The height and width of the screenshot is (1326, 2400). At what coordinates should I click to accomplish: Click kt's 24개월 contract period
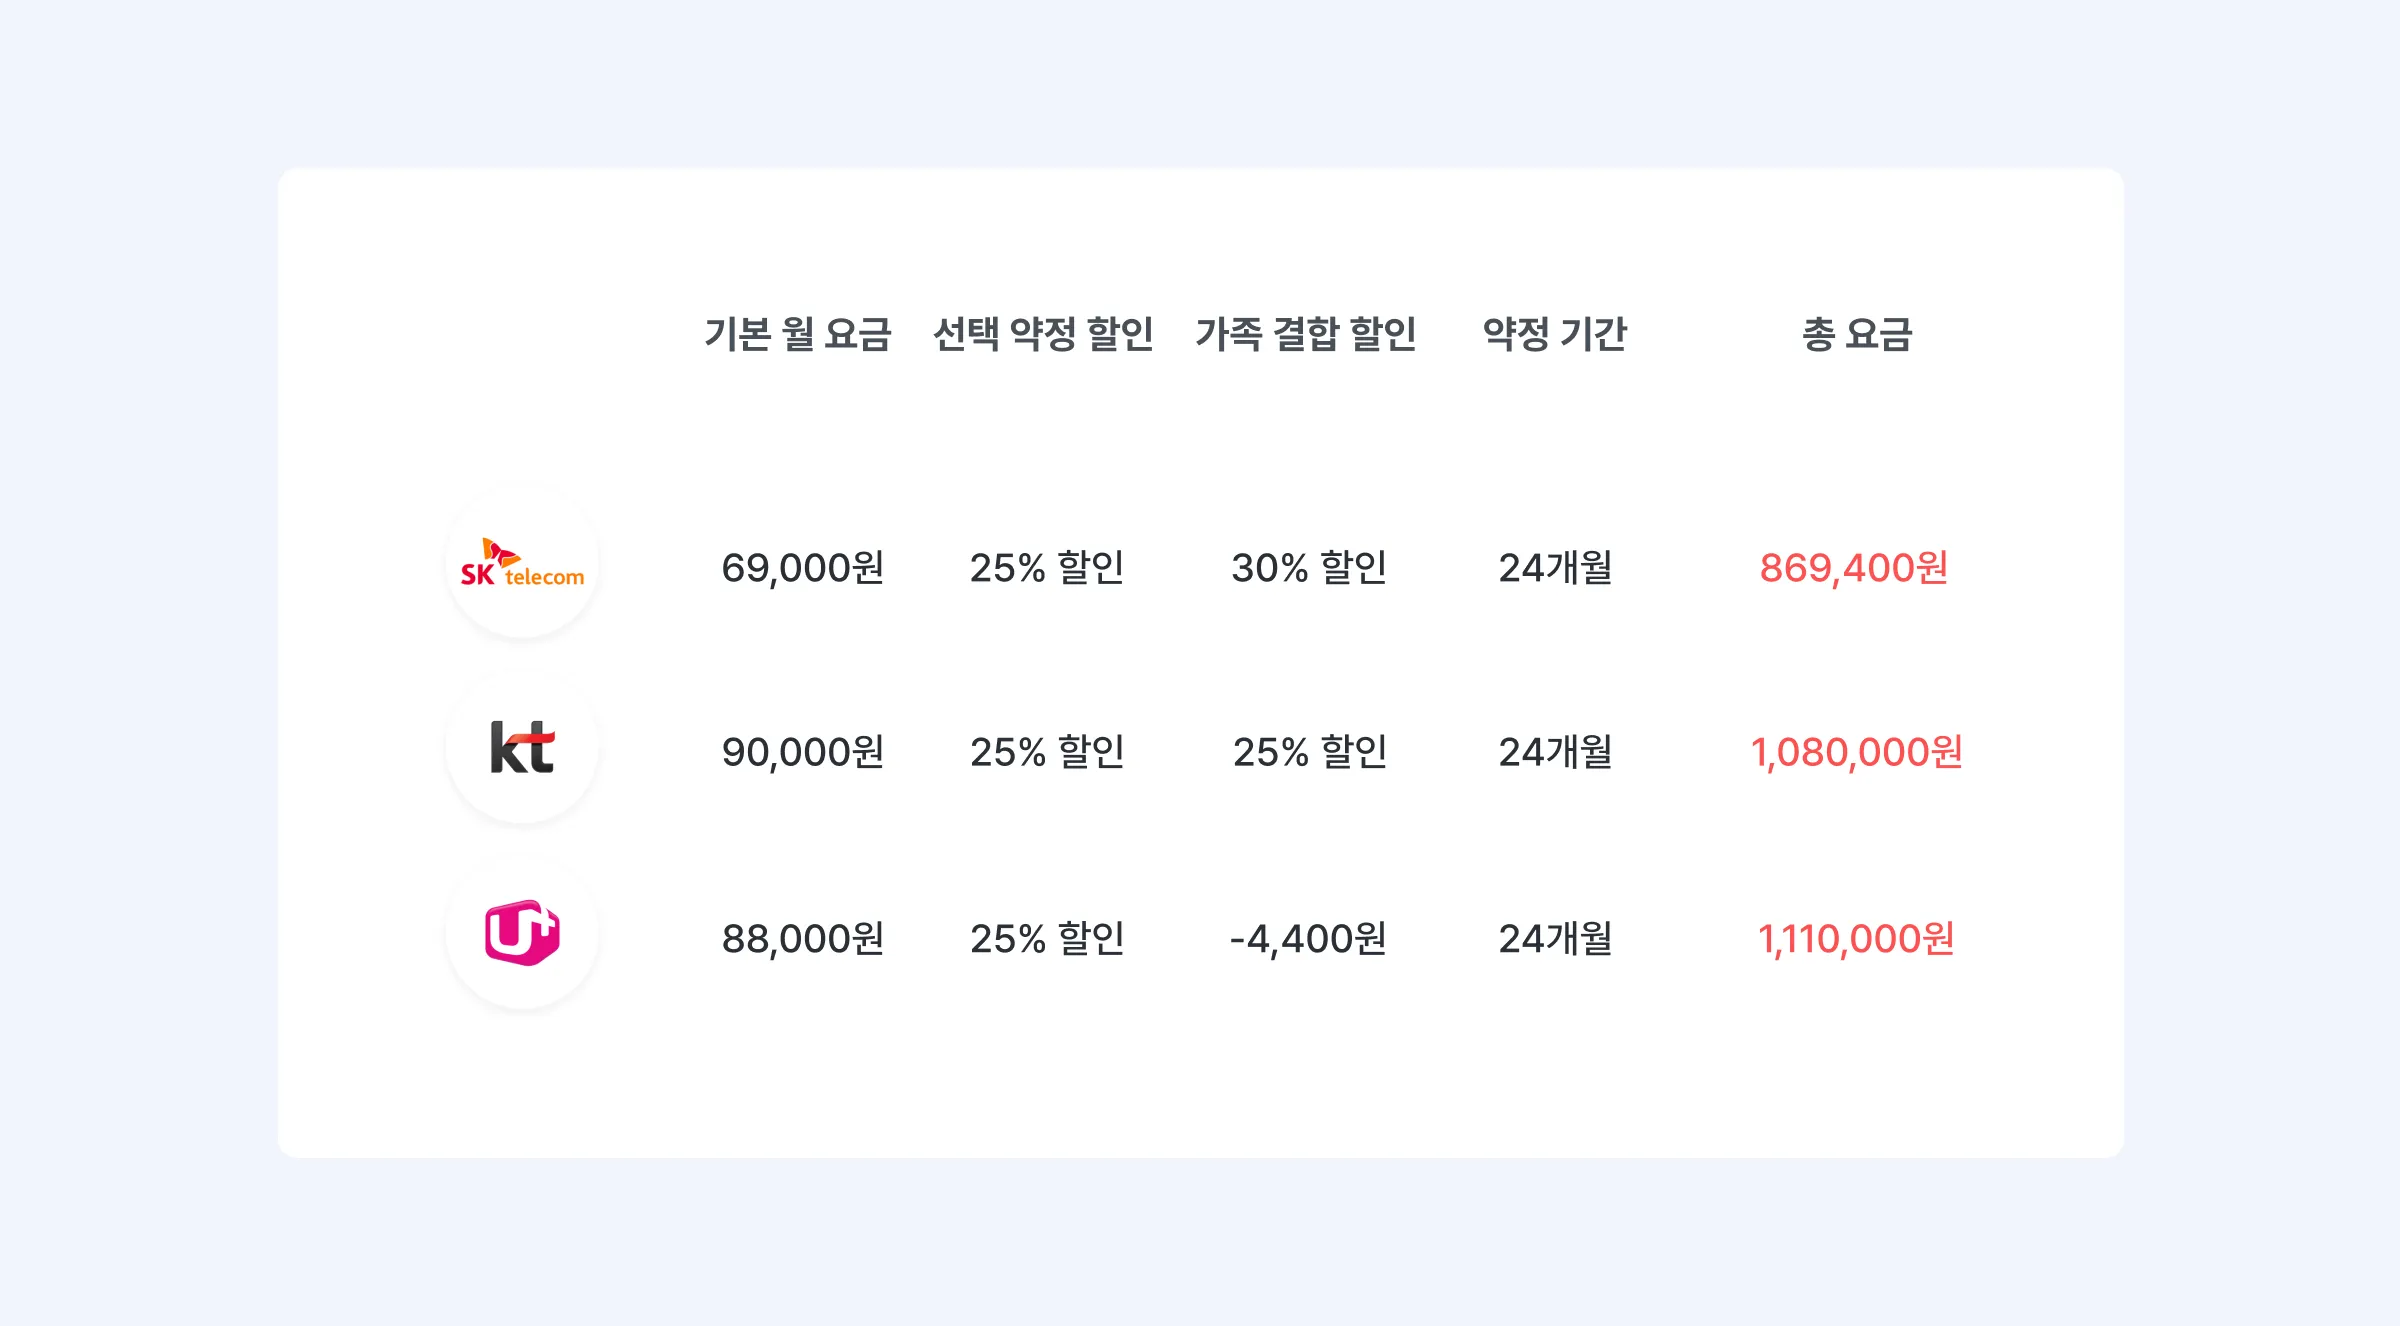pos(1555,752)
